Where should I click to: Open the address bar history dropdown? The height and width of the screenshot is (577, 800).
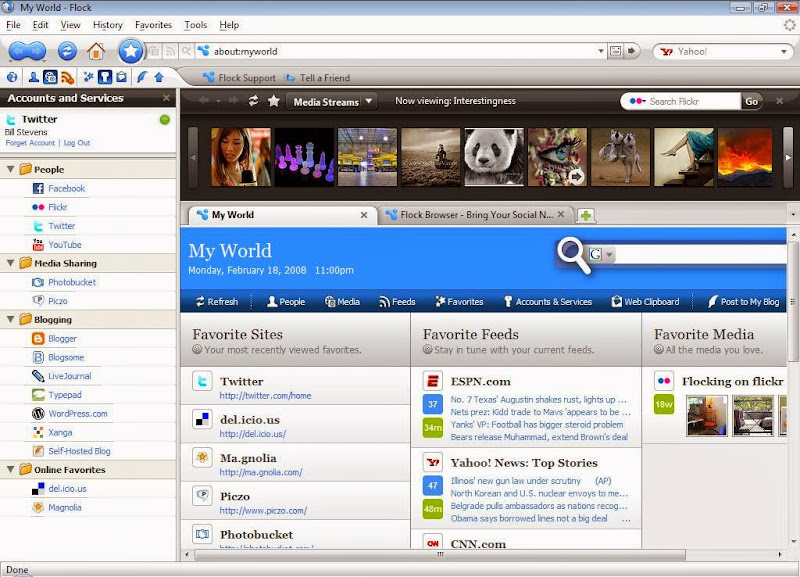click(x=601, y=51)
